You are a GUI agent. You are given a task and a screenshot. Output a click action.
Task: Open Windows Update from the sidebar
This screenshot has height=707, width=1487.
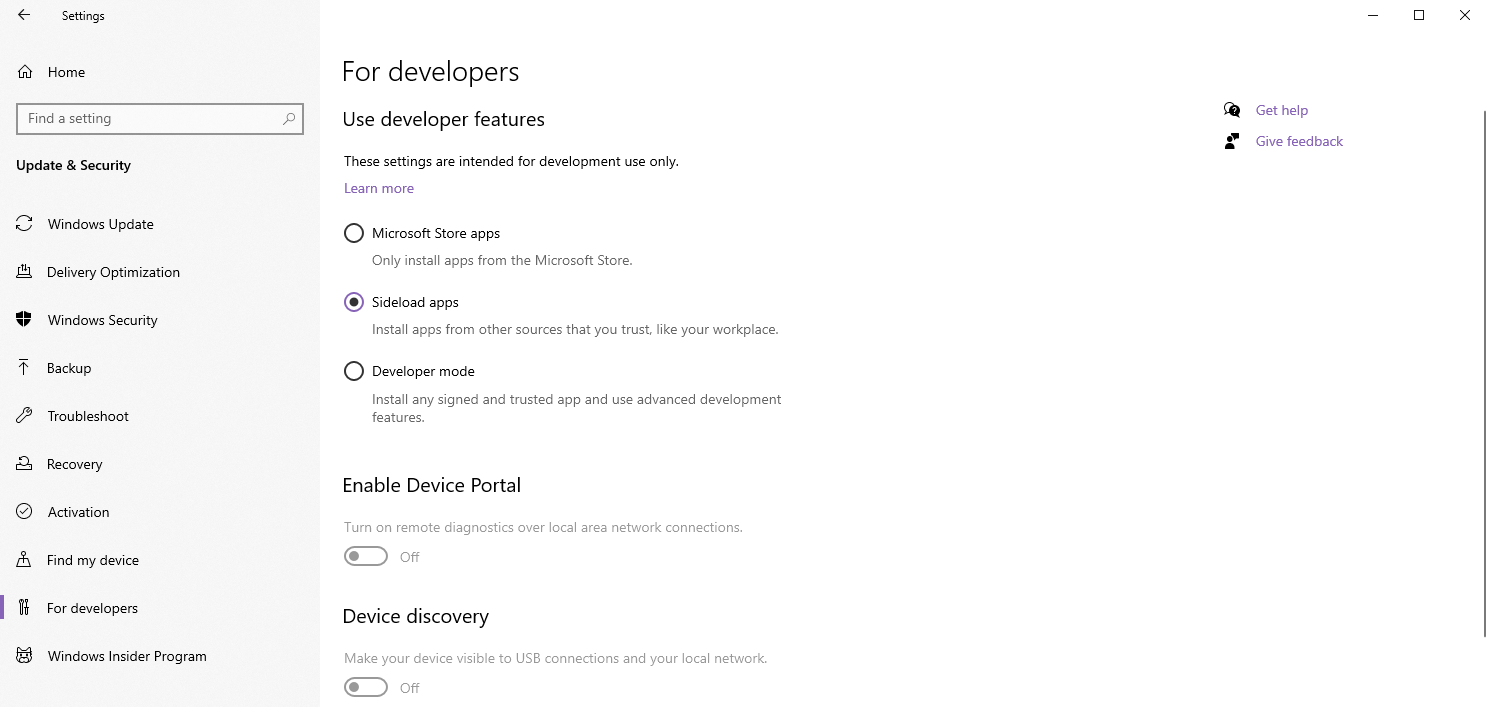click(x=24, y=224)
